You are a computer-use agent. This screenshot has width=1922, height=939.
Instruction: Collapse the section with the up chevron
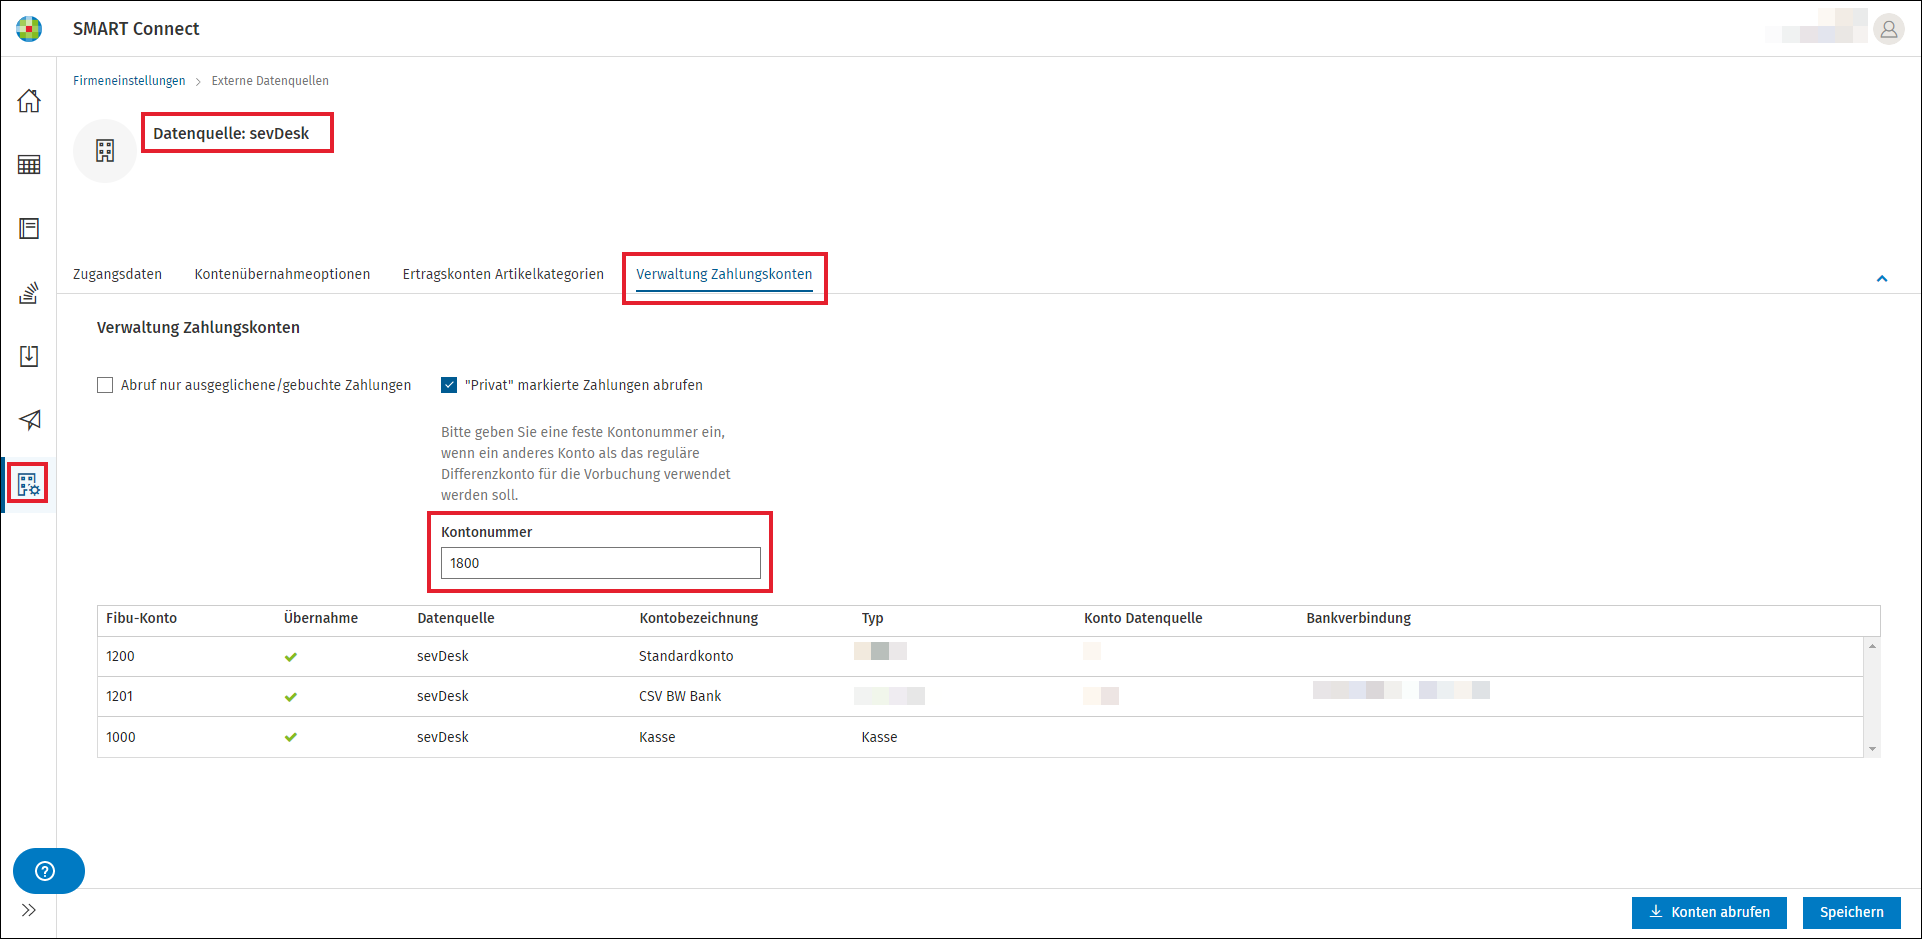point(1882,279)
